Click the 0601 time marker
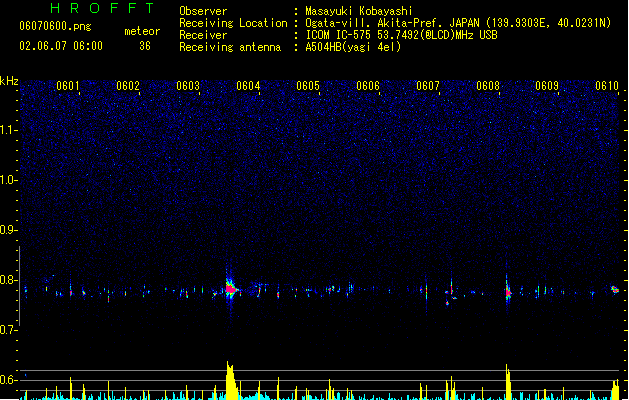Viewport: 629px width, 400px height. [68, 86]
